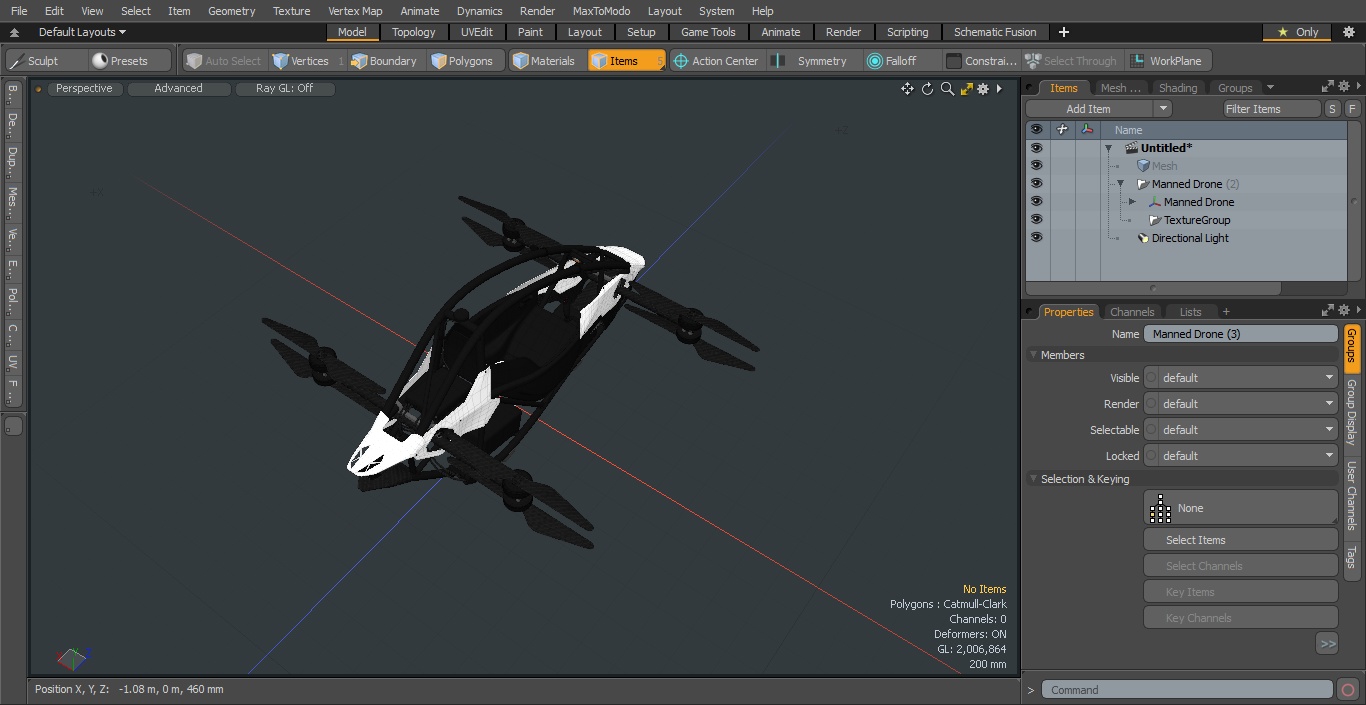Click the Items panel settings gear
1366x705 pixels.
(x=1344, y=87)
